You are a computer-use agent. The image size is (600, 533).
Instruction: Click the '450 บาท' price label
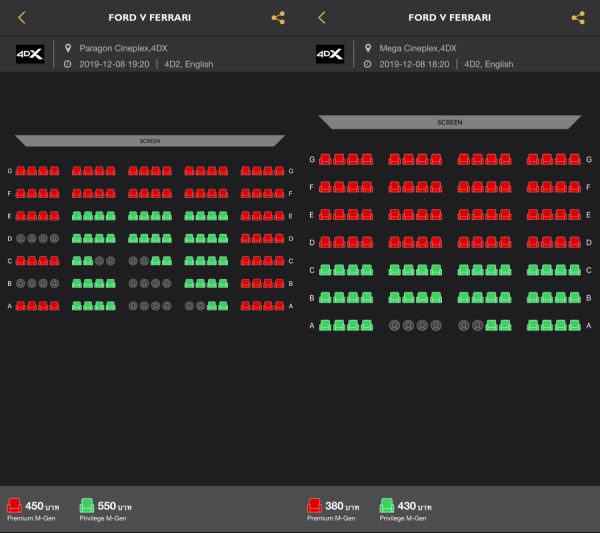tap(42, 506)
